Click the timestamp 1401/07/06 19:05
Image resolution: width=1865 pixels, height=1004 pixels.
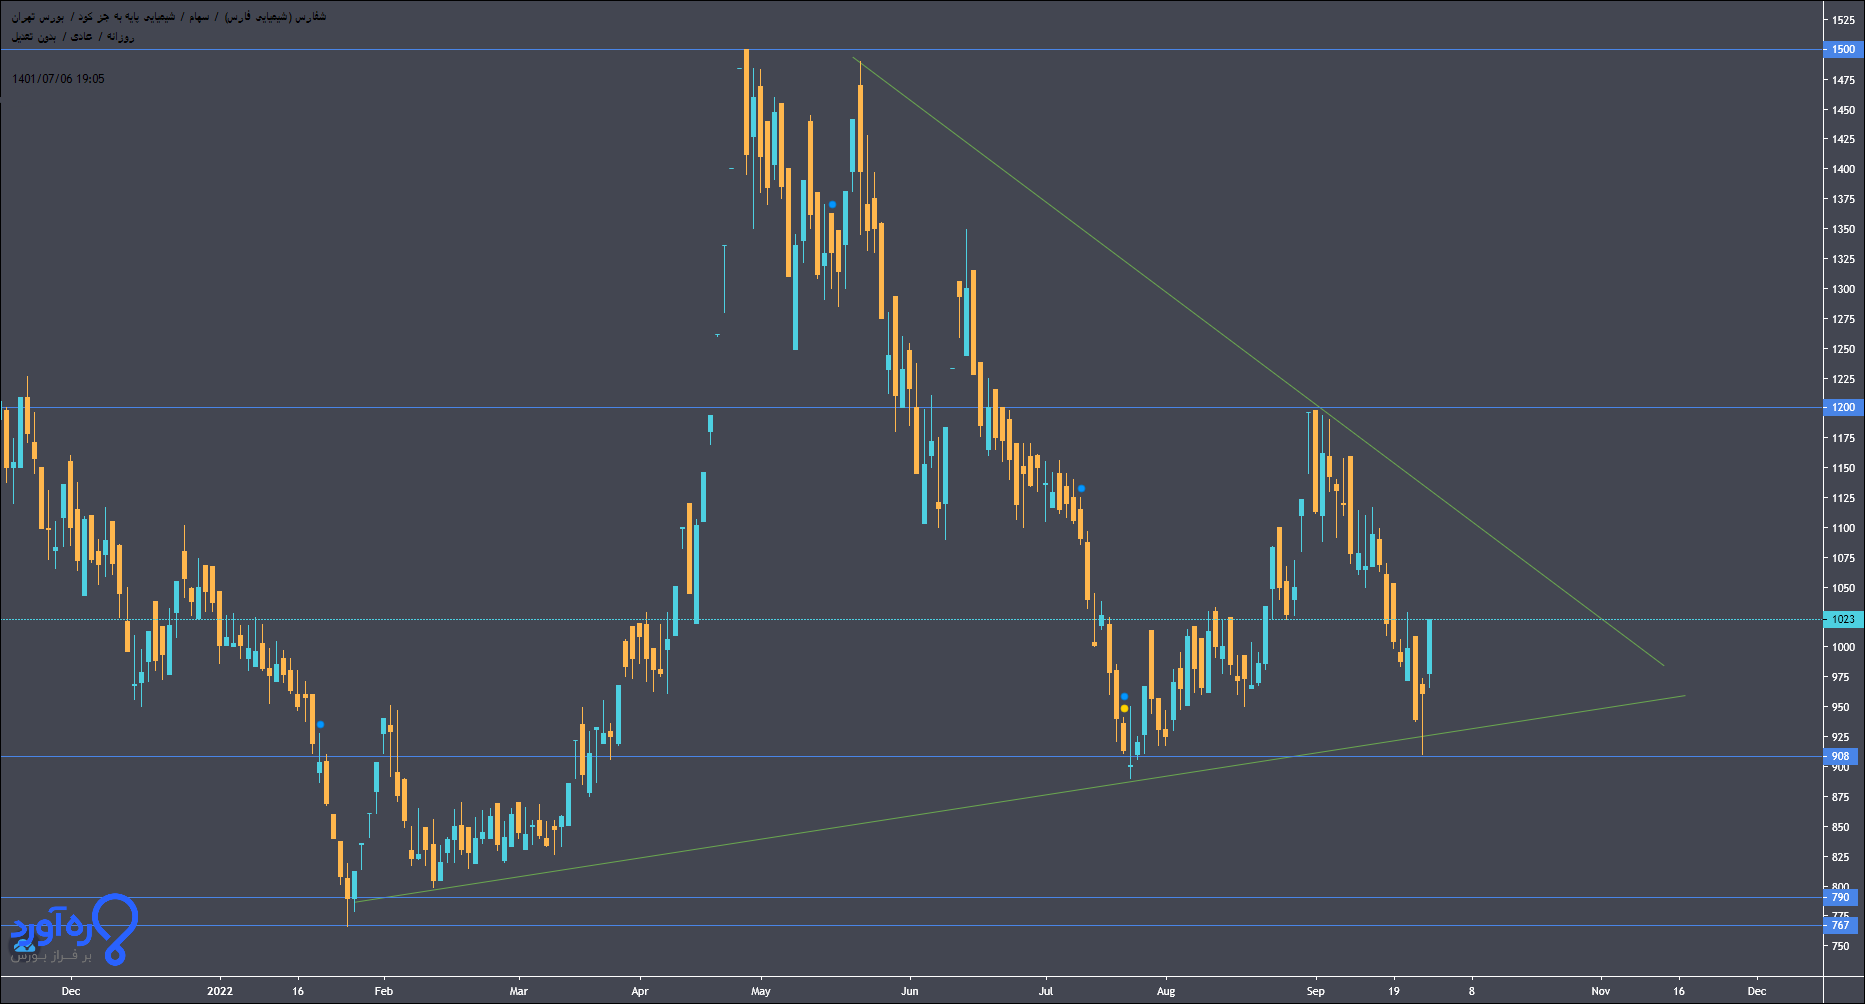click(58, 79)
